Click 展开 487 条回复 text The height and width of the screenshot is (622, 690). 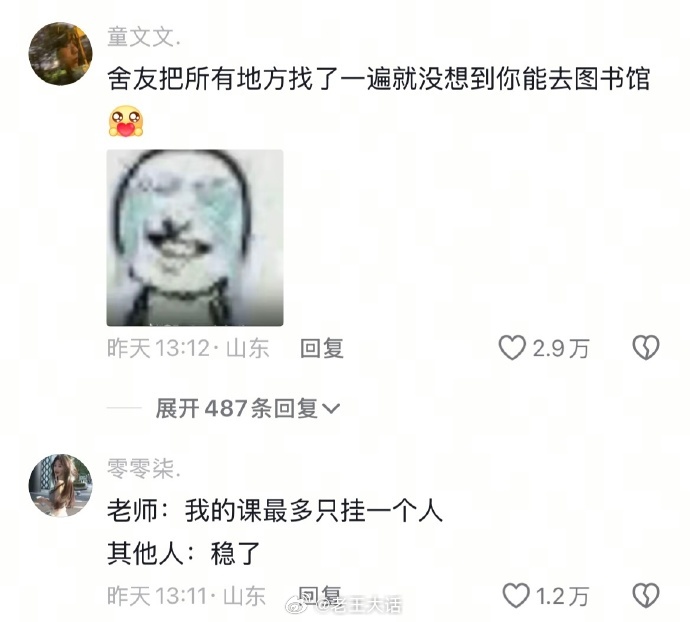236,409
